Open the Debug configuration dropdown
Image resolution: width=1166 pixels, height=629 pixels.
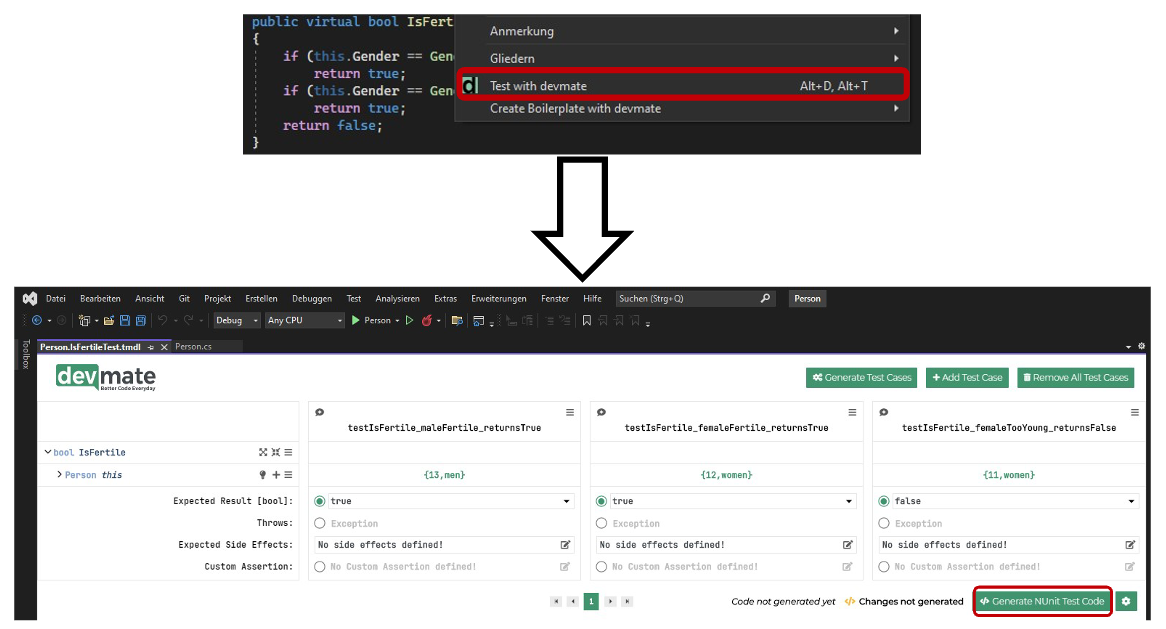[236, 320]
